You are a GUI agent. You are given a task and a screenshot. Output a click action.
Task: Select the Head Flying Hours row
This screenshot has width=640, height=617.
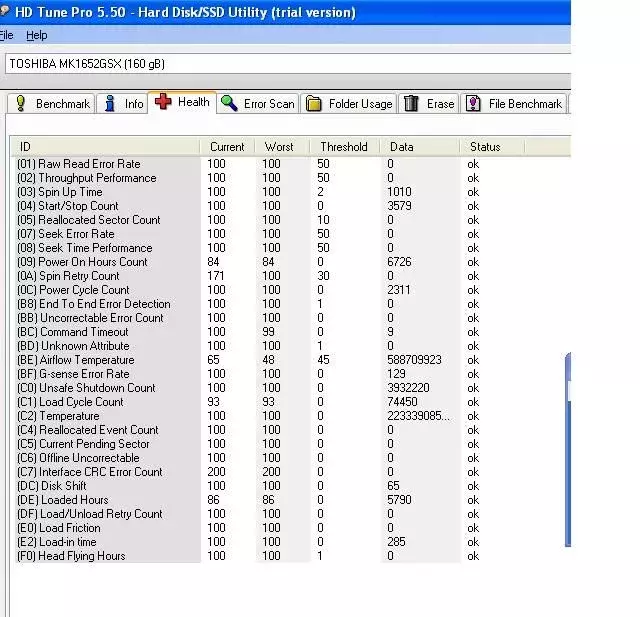pyautogui.click(x=249, y=556)
